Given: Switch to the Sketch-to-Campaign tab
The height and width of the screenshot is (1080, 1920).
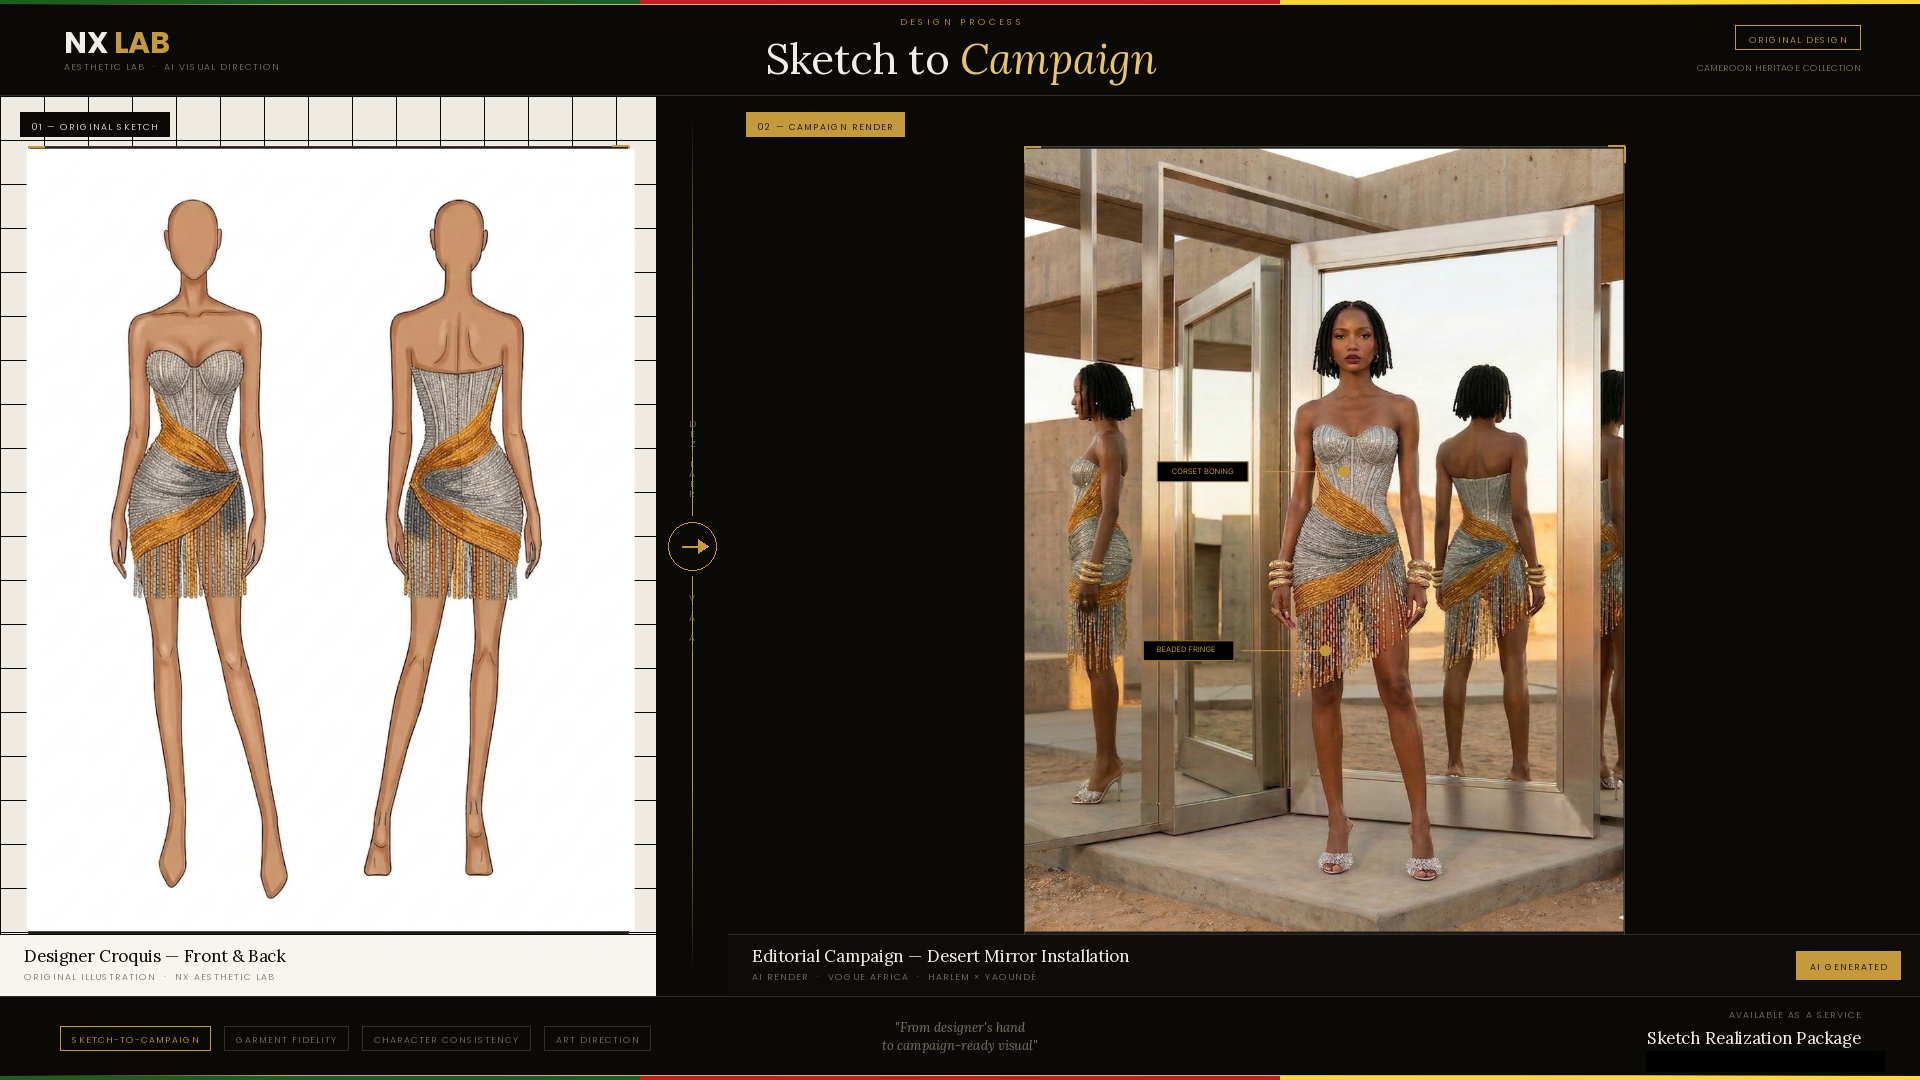Looking at the screenshot, I should pos(135,1039).
